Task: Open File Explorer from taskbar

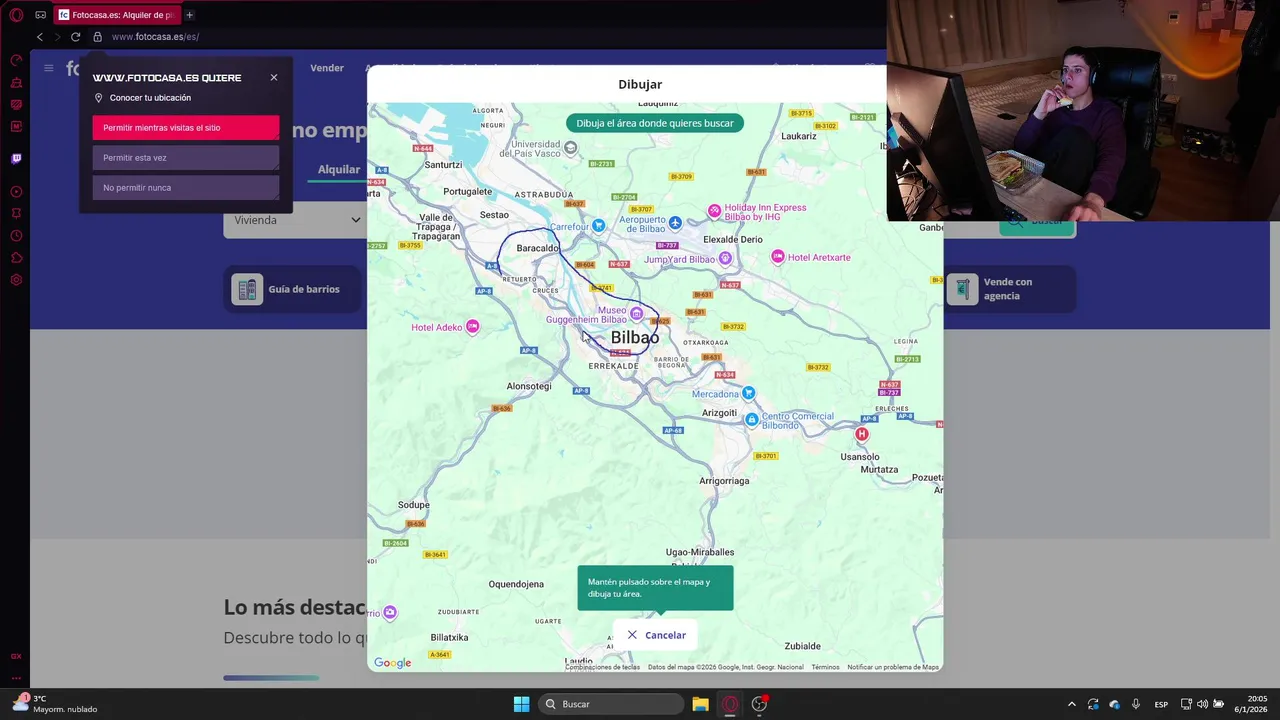Action: [700, 704]
